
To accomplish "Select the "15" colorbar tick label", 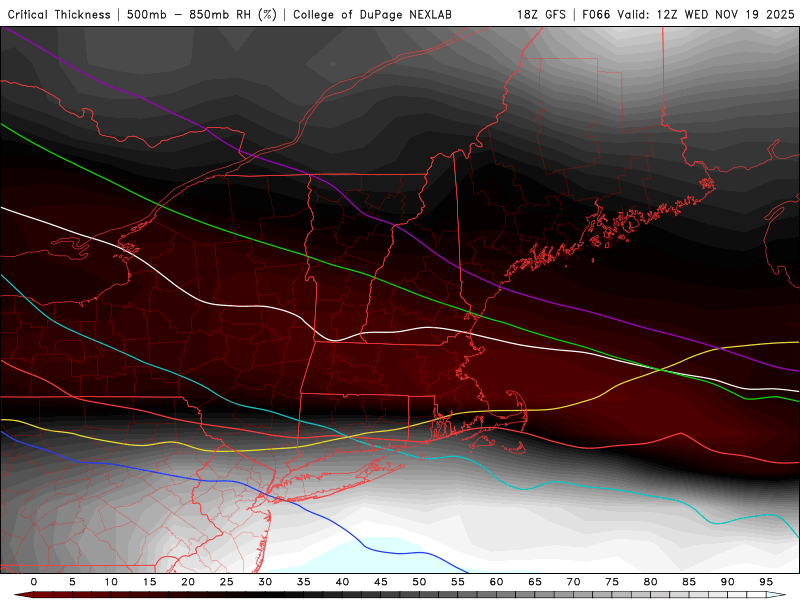I will click(149, 582).
